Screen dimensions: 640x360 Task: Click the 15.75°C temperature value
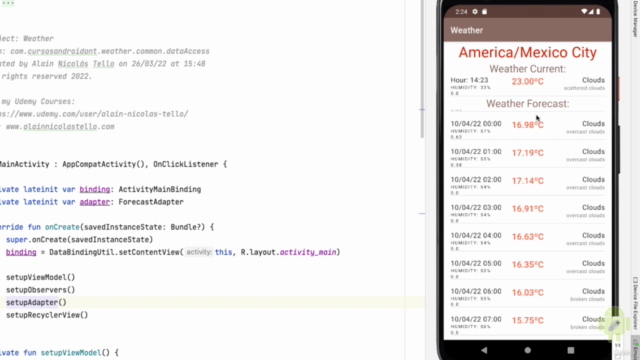(527, 320)
